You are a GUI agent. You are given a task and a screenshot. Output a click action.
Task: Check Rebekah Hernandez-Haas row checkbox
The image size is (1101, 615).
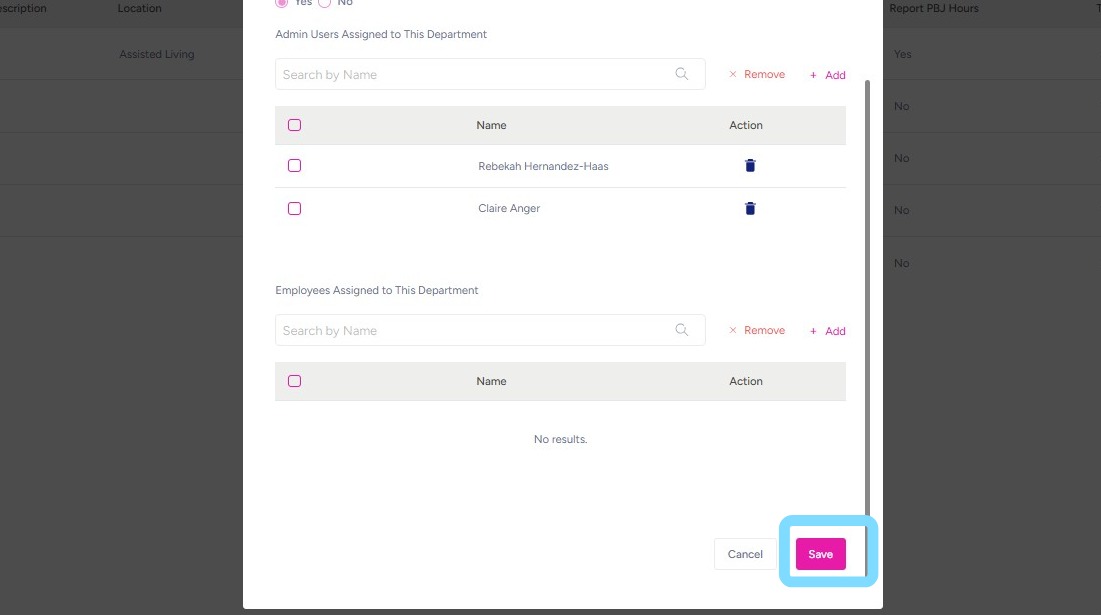click(x=294, y=166)
